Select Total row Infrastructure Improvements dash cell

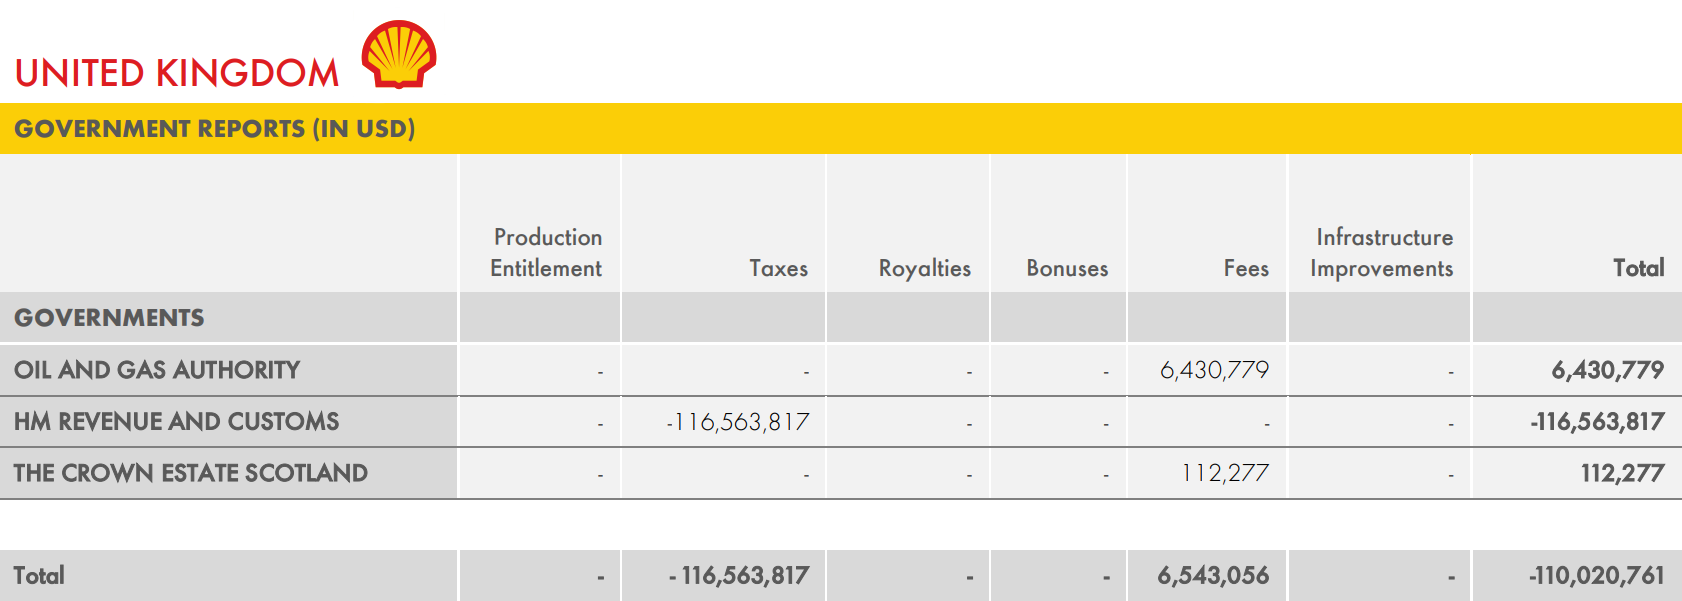pos(1451,578)
